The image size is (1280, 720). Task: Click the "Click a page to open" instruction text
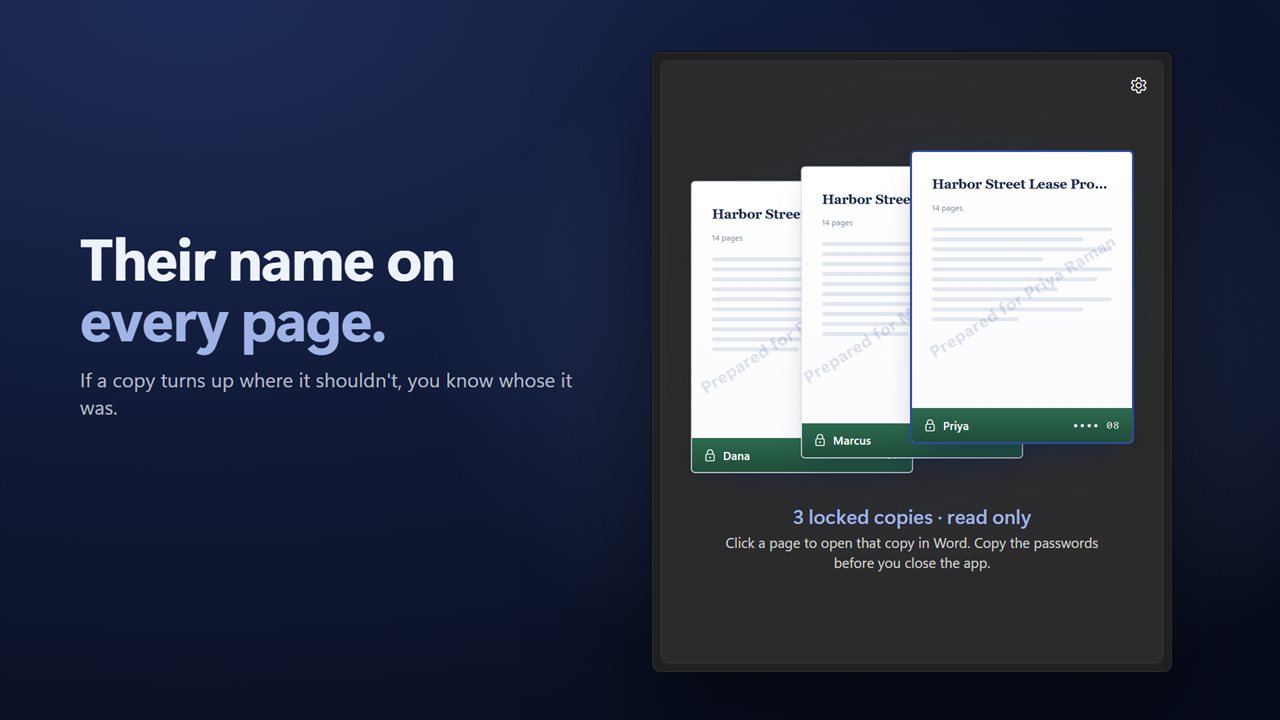tap(912, 553)
